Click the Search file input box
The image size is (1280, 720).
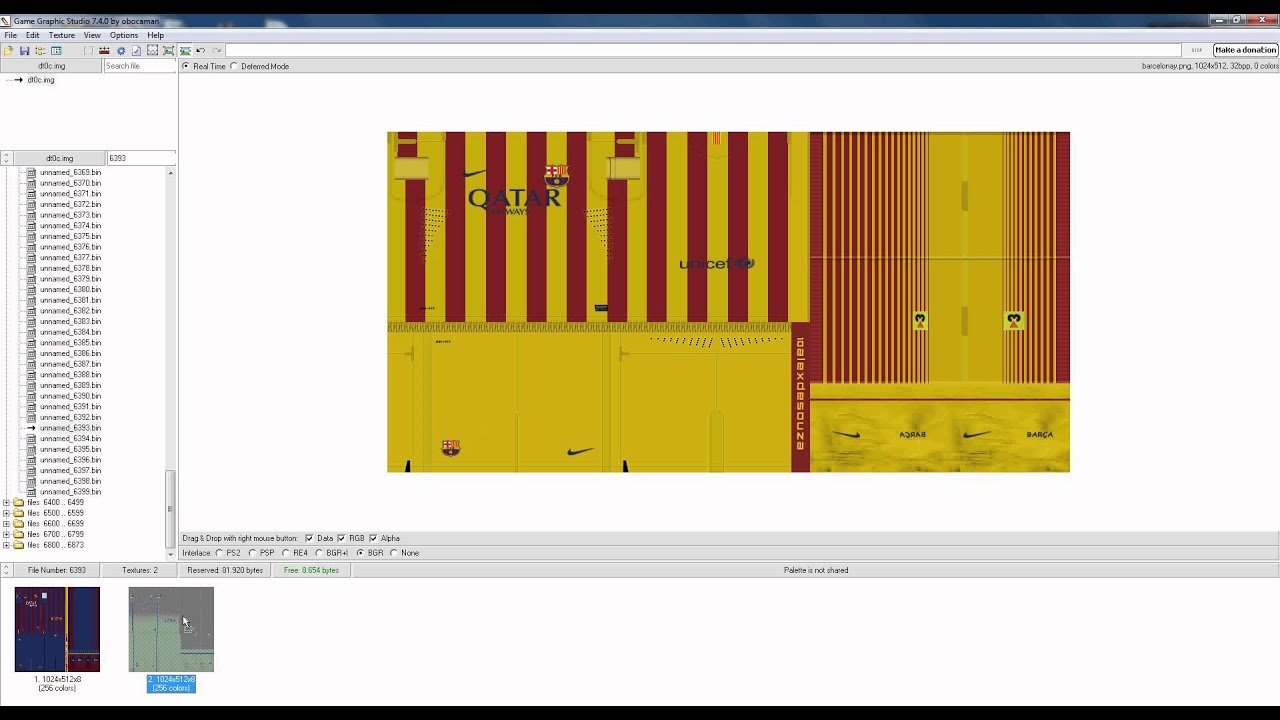140,66
